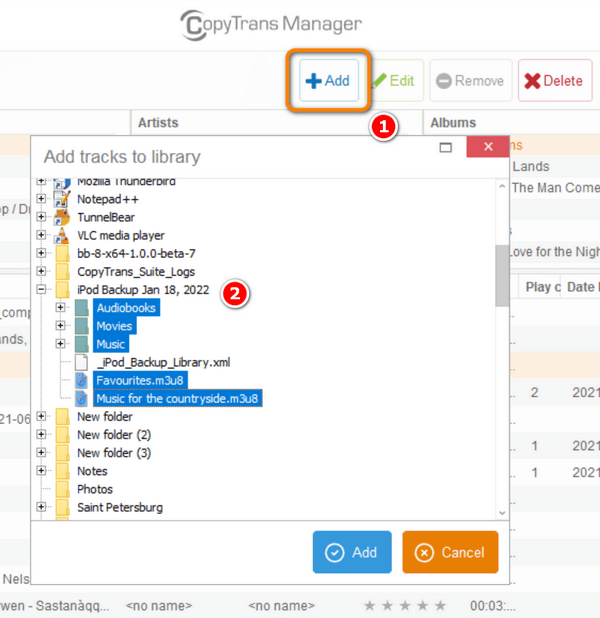Click the Movies folder icon
The image size is (600, 618).
pyautogui.click(x=82, y=326)
